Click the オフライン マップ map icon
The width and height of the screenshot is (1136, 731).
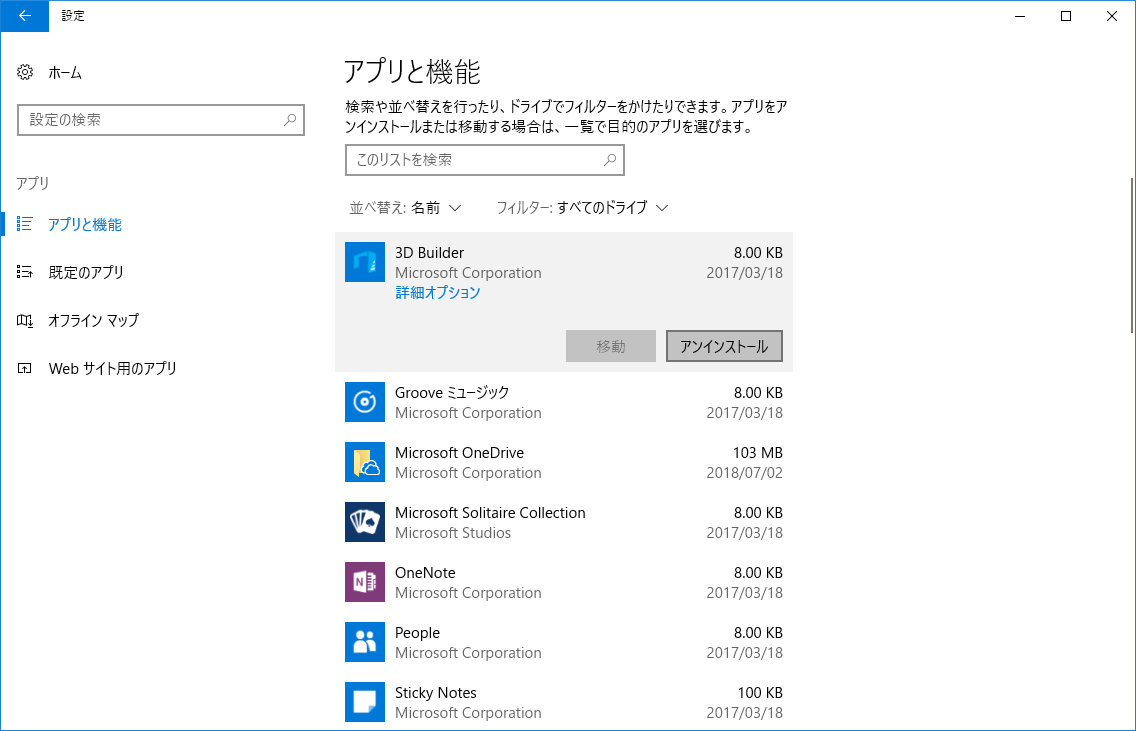coord(25,320)
